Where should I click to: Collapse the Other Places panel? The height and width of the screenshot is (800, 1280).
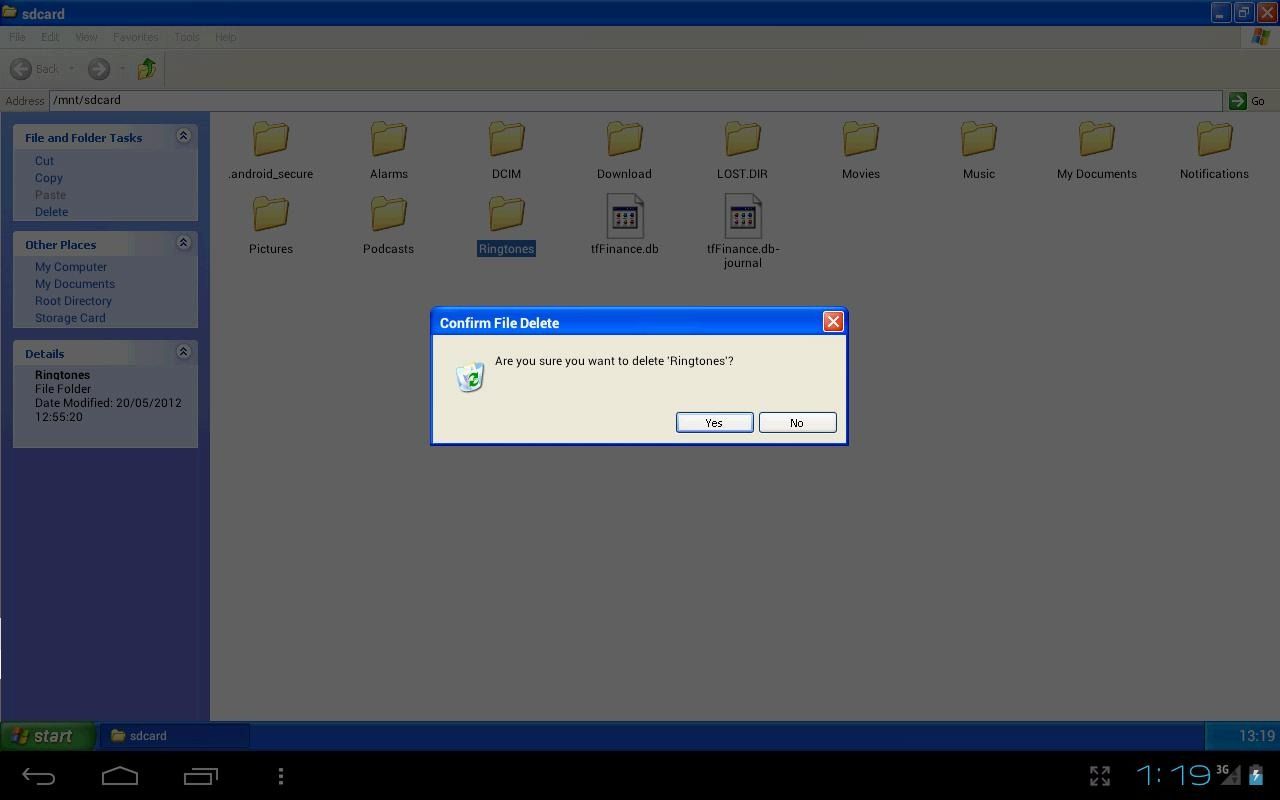[183, 242]
